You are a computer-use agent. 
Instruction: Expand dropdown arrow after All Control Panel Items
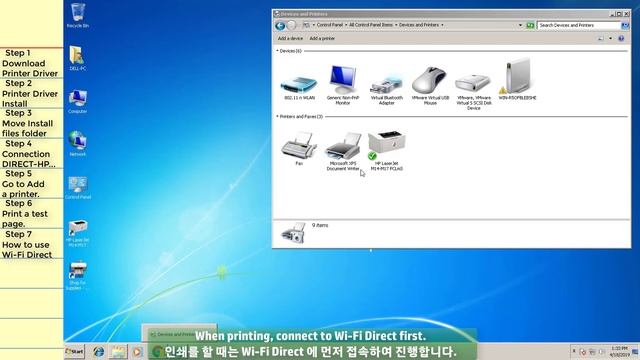coord(396,25)
